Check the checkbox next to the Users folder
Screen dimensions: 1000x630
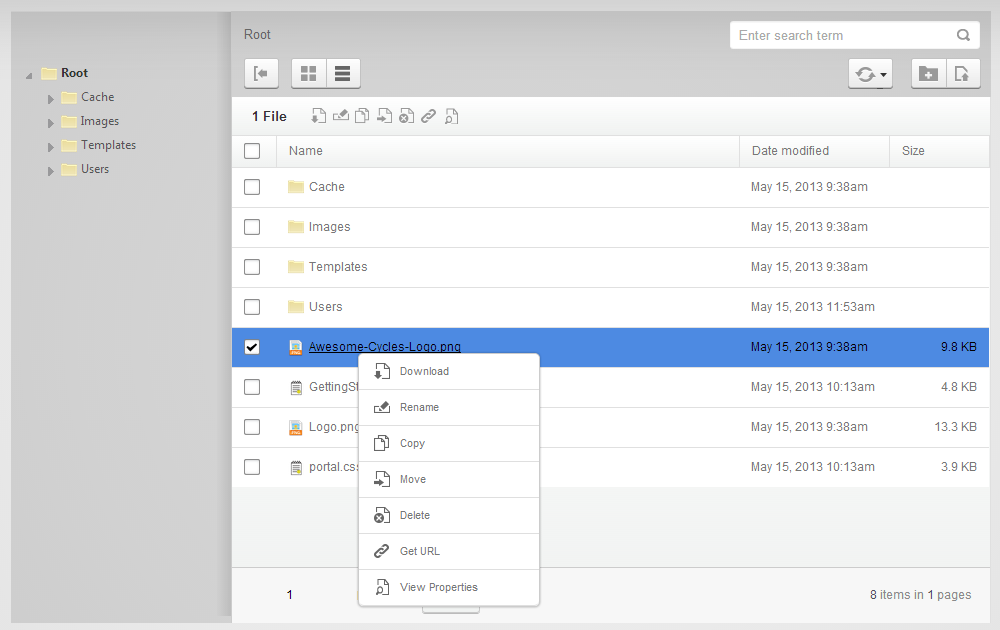(x=252, y=307)
